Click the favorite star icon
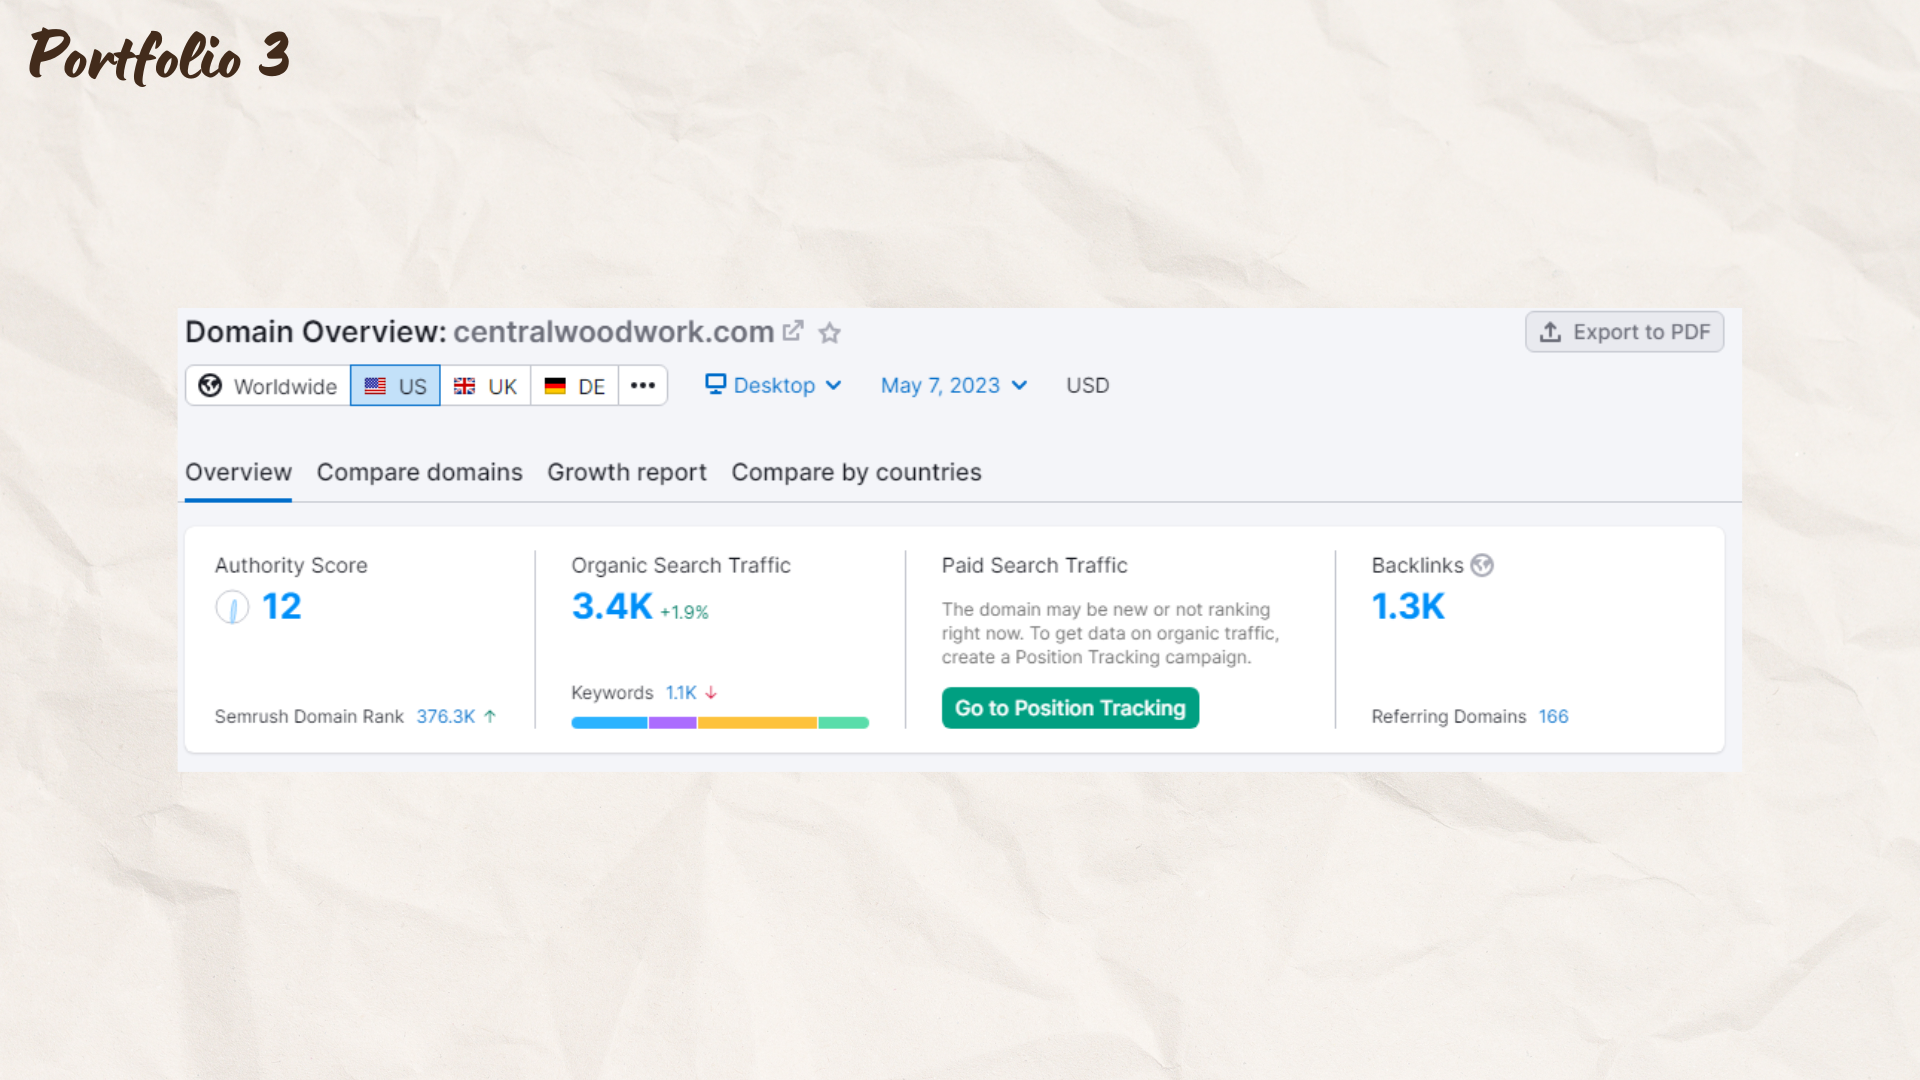 (x=829, y=333)
